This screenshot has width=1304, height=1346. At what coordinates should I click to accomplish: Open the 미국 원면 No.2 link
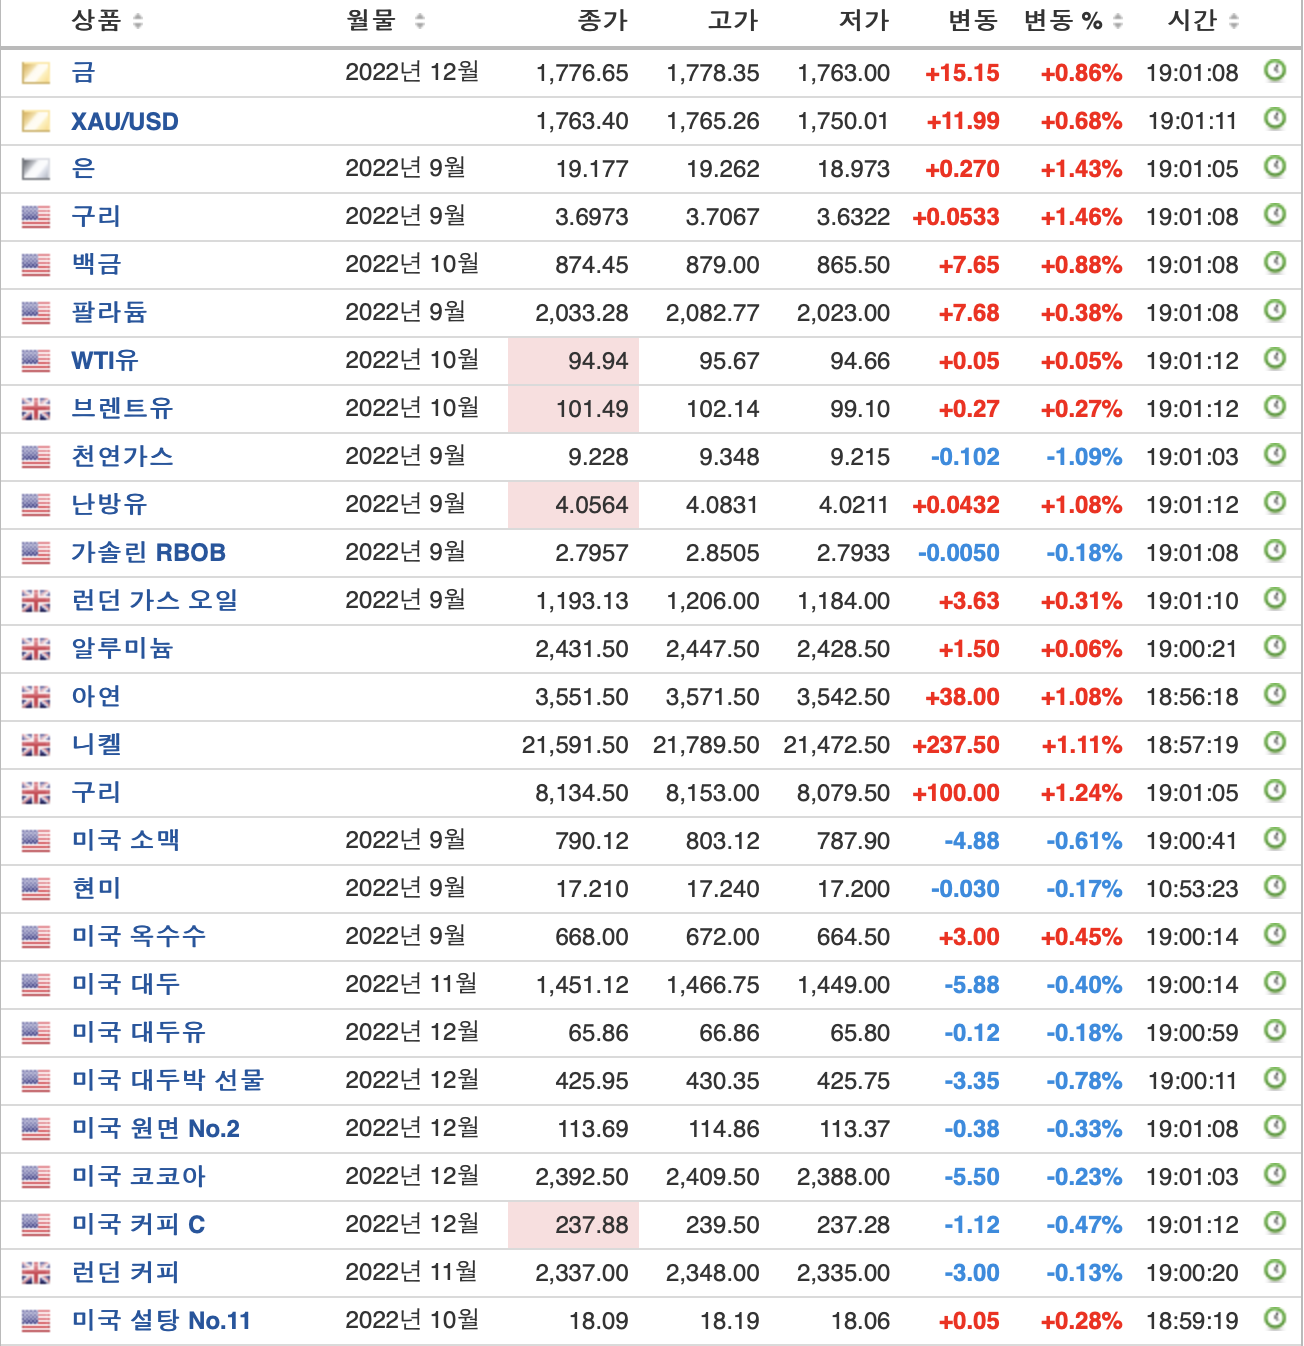pyautogui.click(x=155, y=1128)
